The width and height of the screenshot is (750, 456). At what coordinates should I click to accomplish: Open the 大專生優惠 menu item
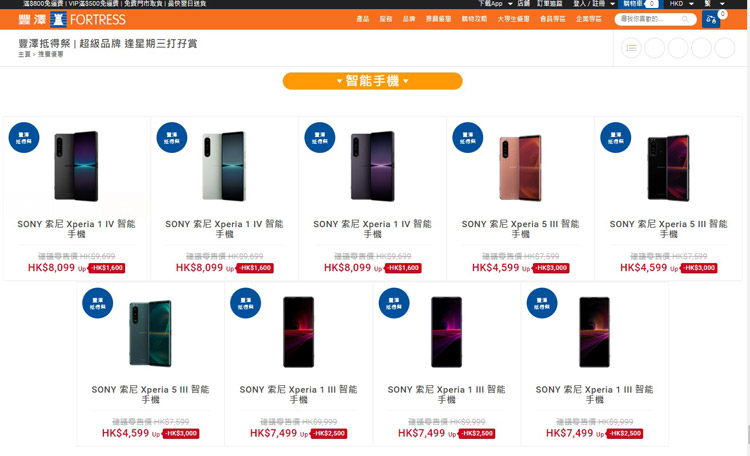[513, 19]
